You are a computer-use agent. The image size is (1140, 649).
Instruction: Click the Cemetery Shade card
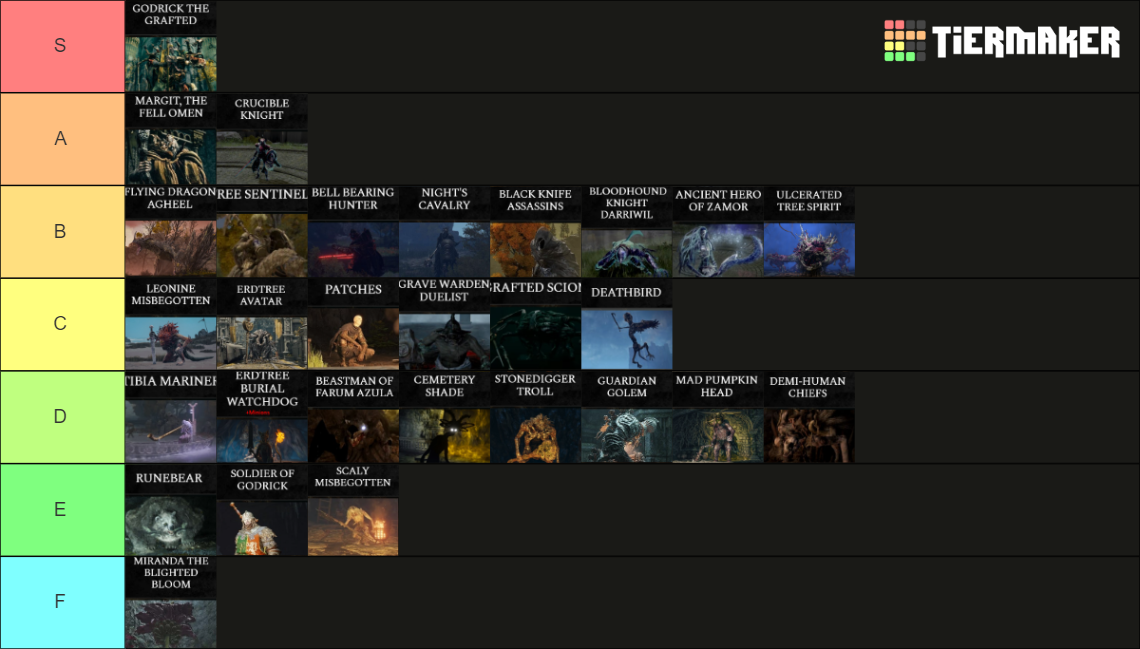coord(444,417)
